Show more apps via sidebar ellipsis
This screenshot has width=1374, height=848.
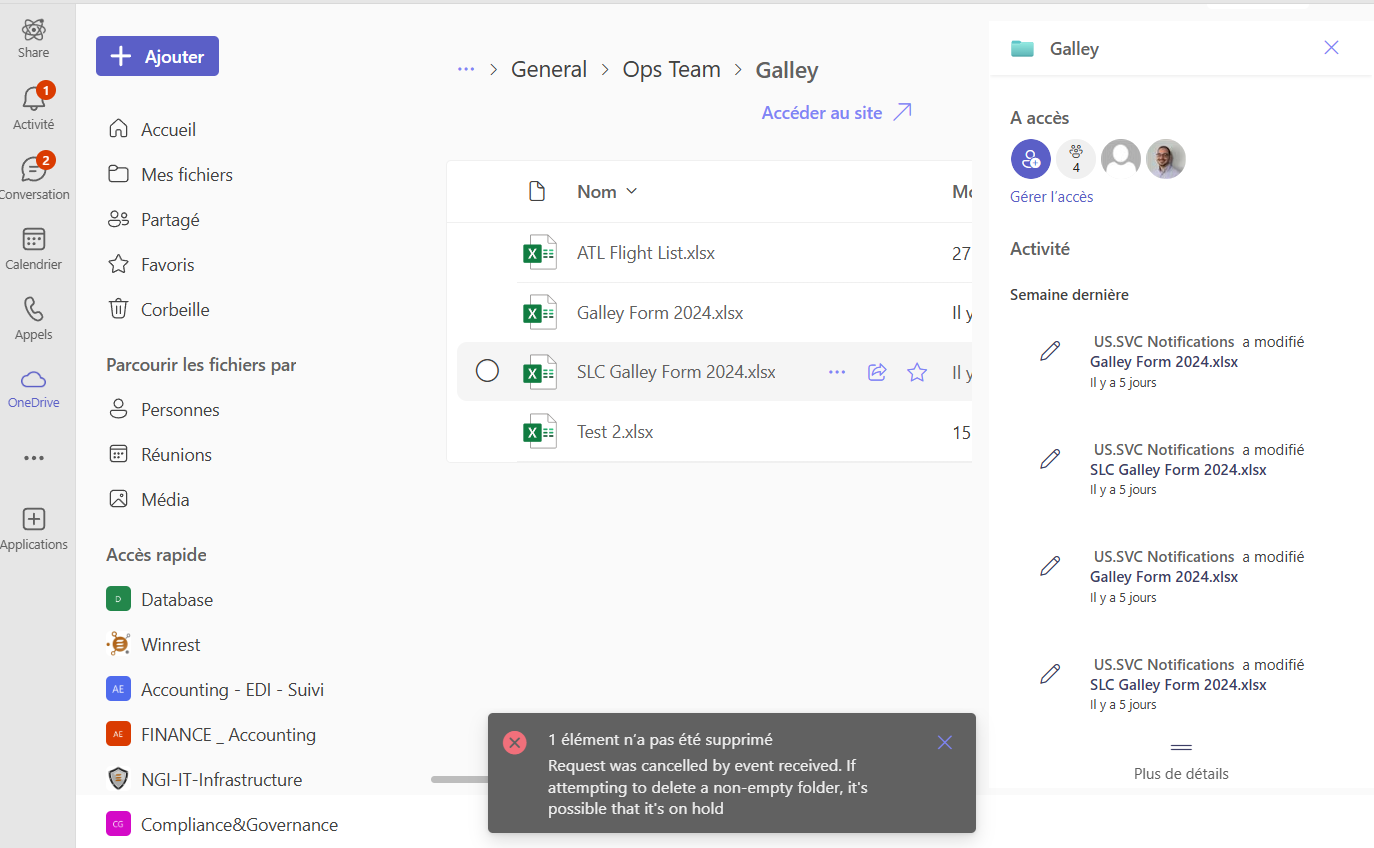pyautogui.click(x=33, y=458)
